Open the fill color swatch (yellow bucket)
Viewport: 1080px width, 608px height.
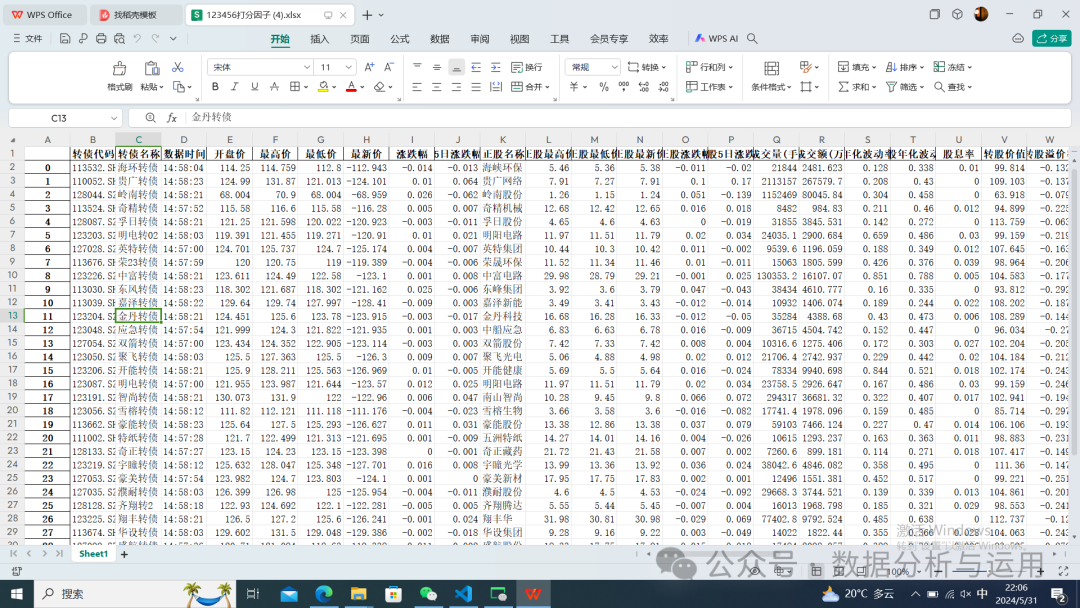(x=323, y=87)
